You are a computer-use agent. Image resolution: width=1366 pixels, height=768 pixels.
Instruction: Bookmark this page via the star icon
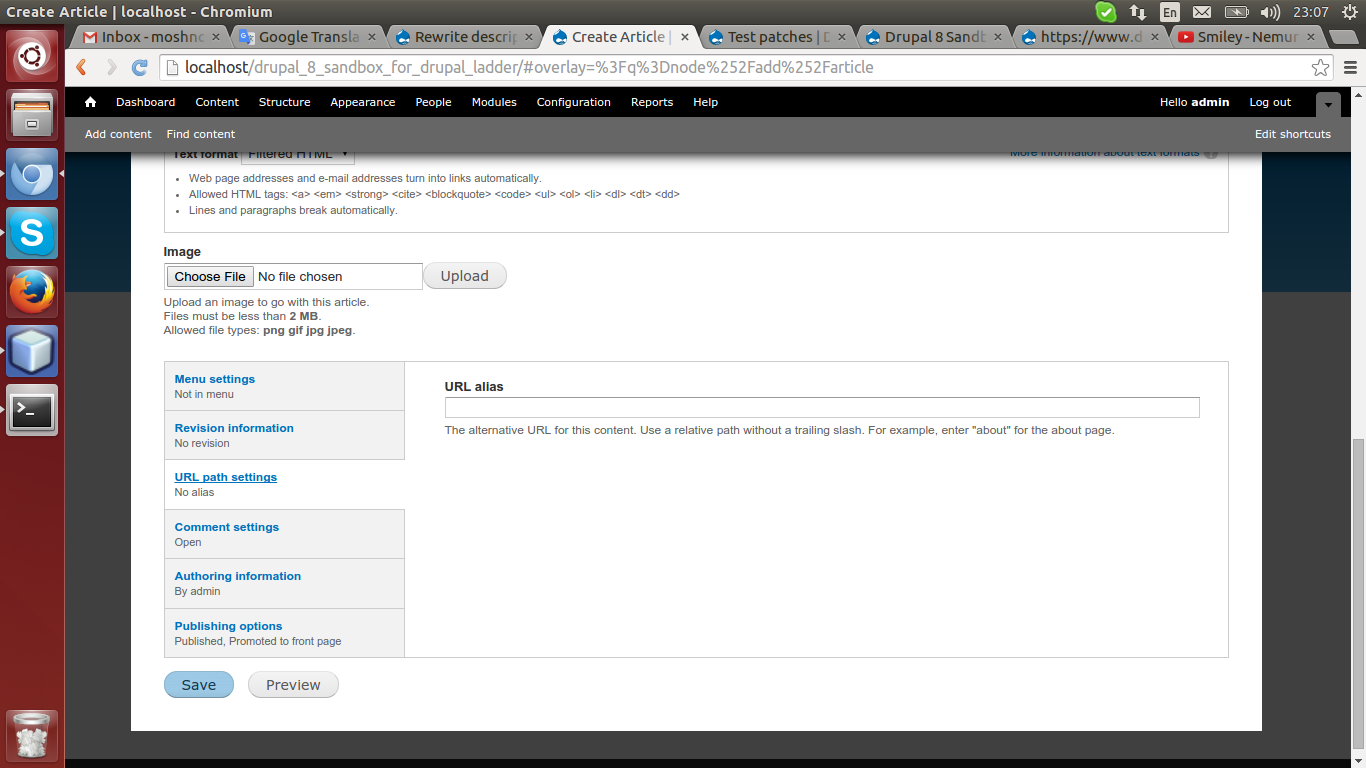point(1322,66)
